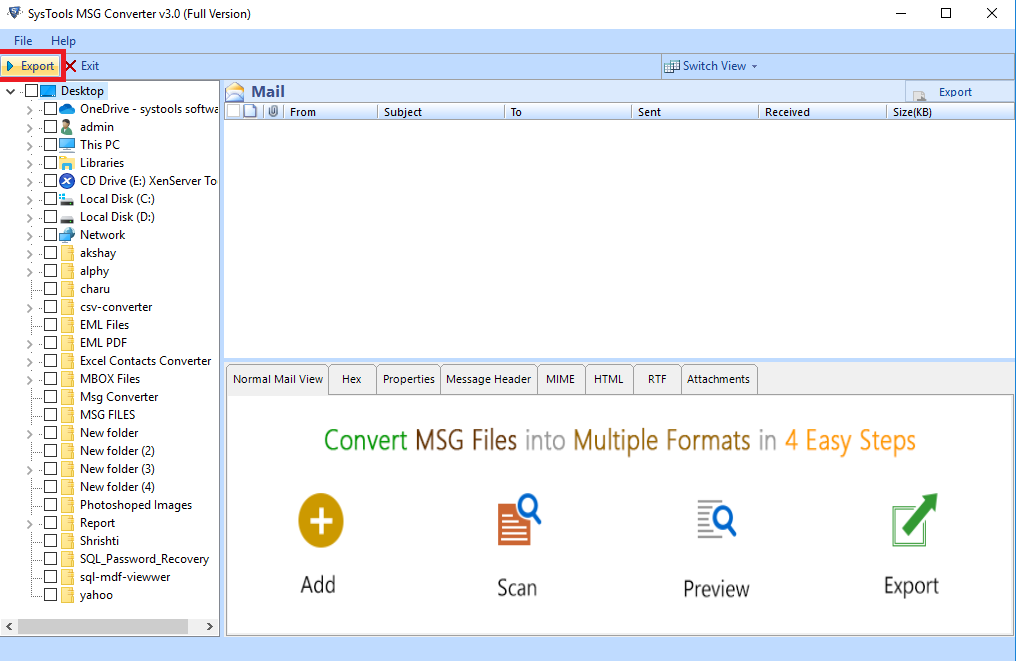Sort by the Received column header
Screen dimensions: 1016x661
click(x=822, y=111)
